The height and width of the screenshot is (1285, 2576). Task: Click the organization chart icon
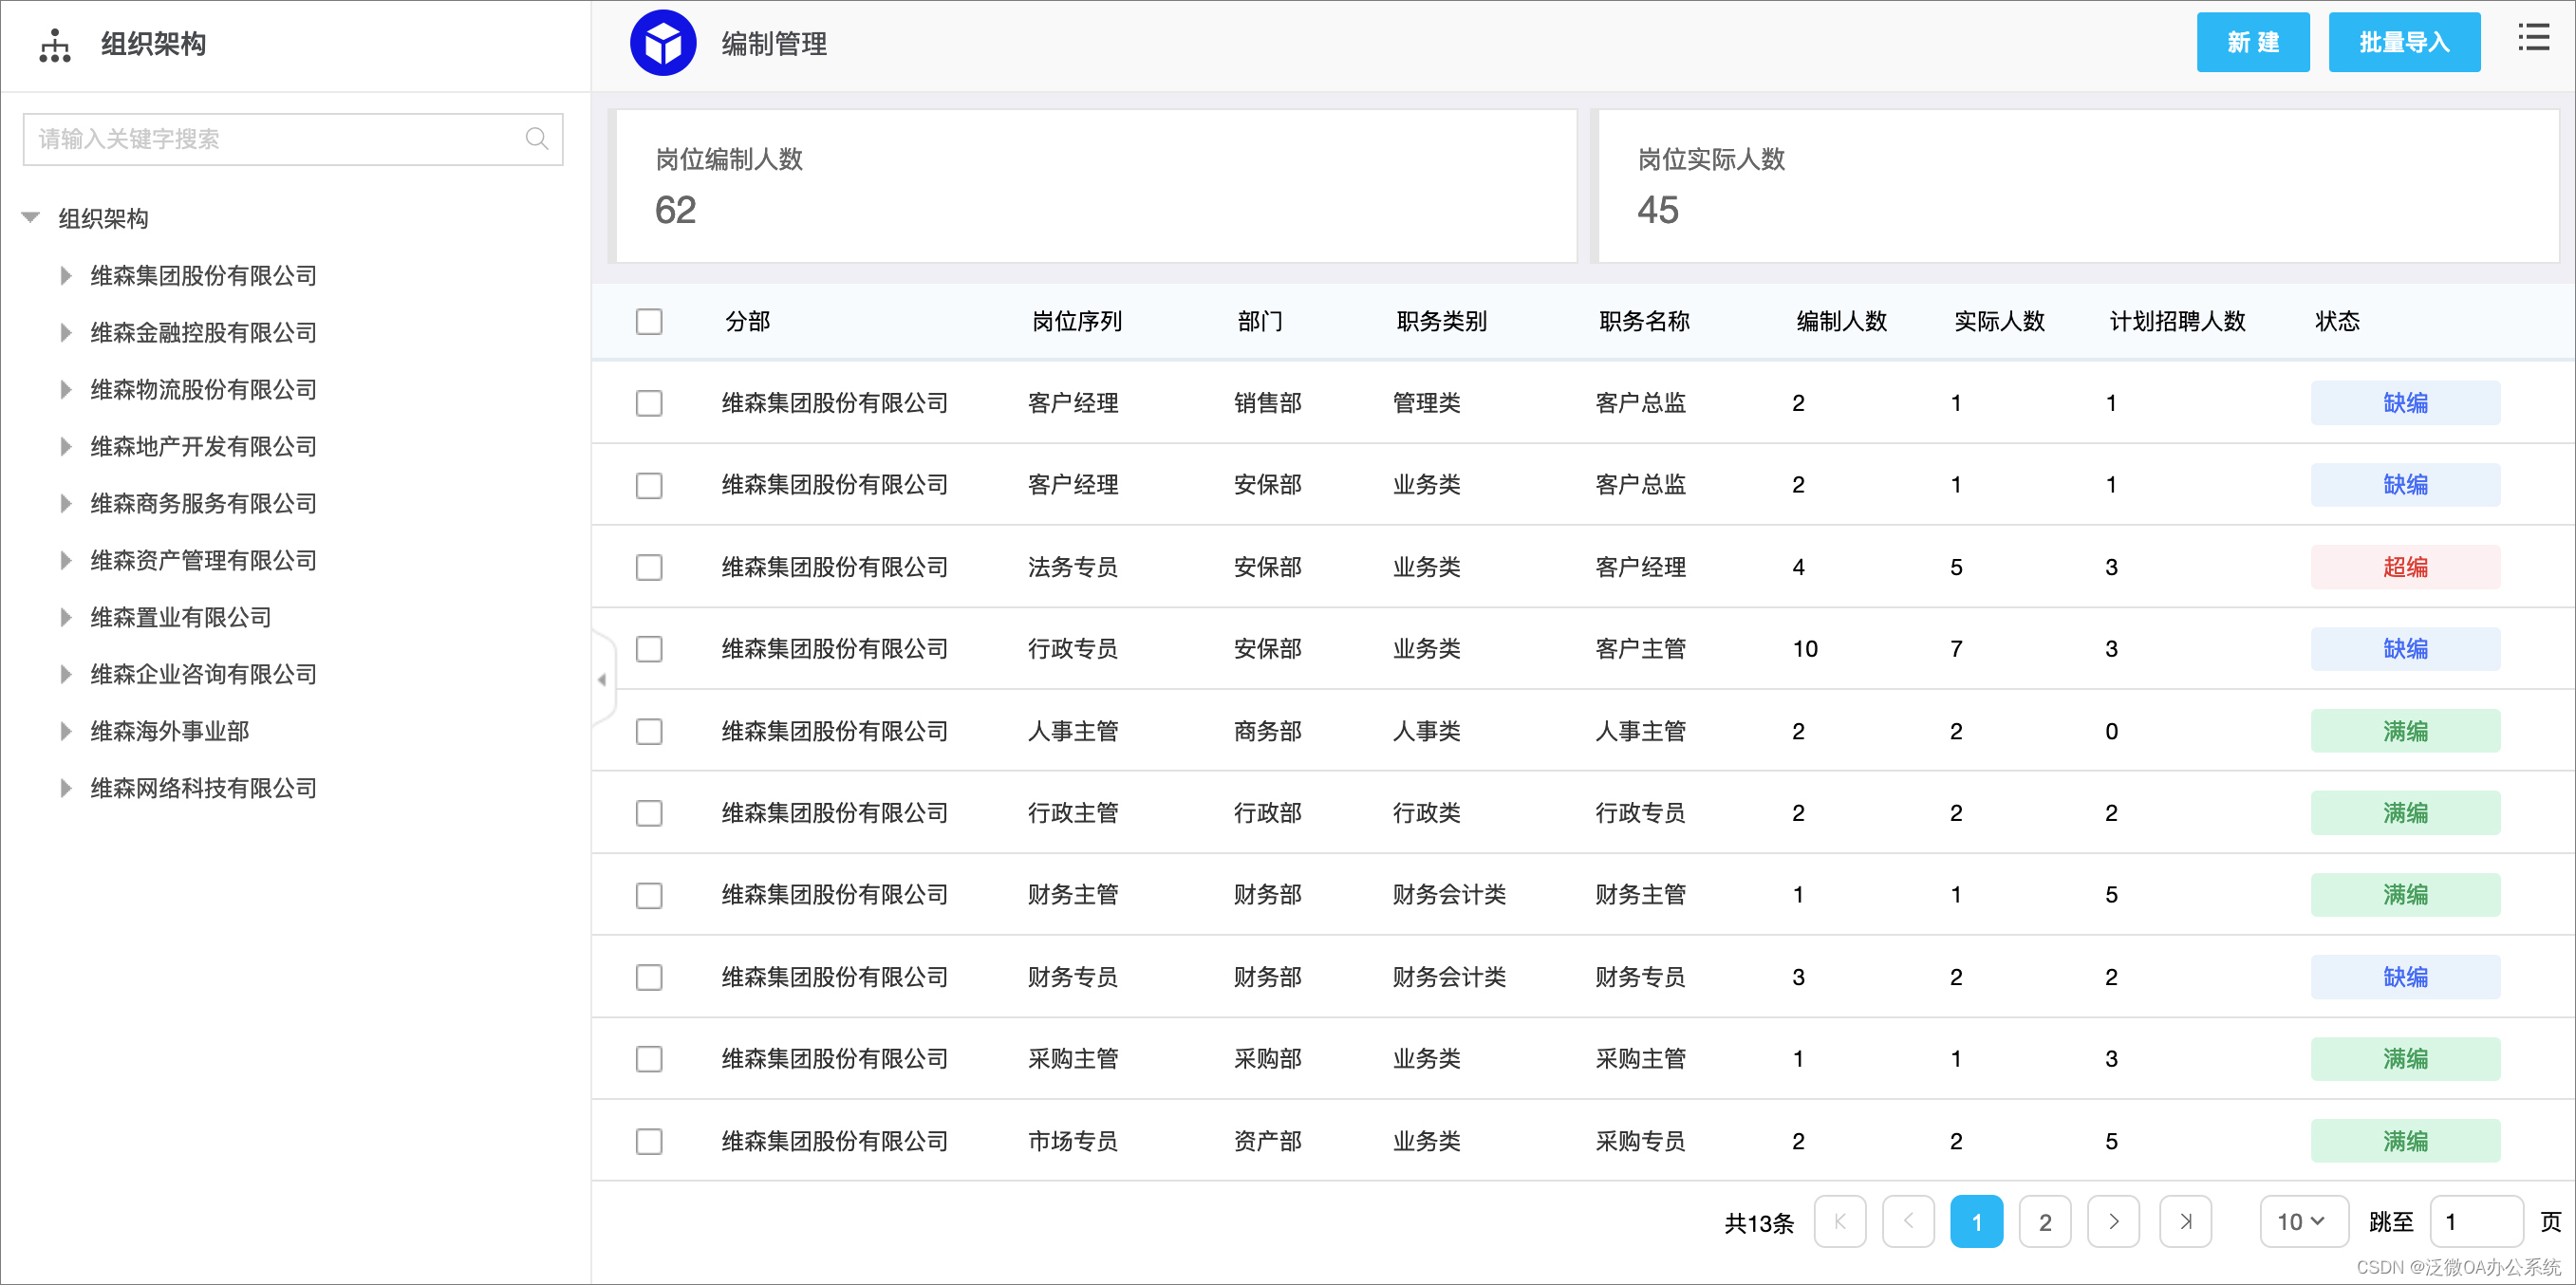(54, 45)
